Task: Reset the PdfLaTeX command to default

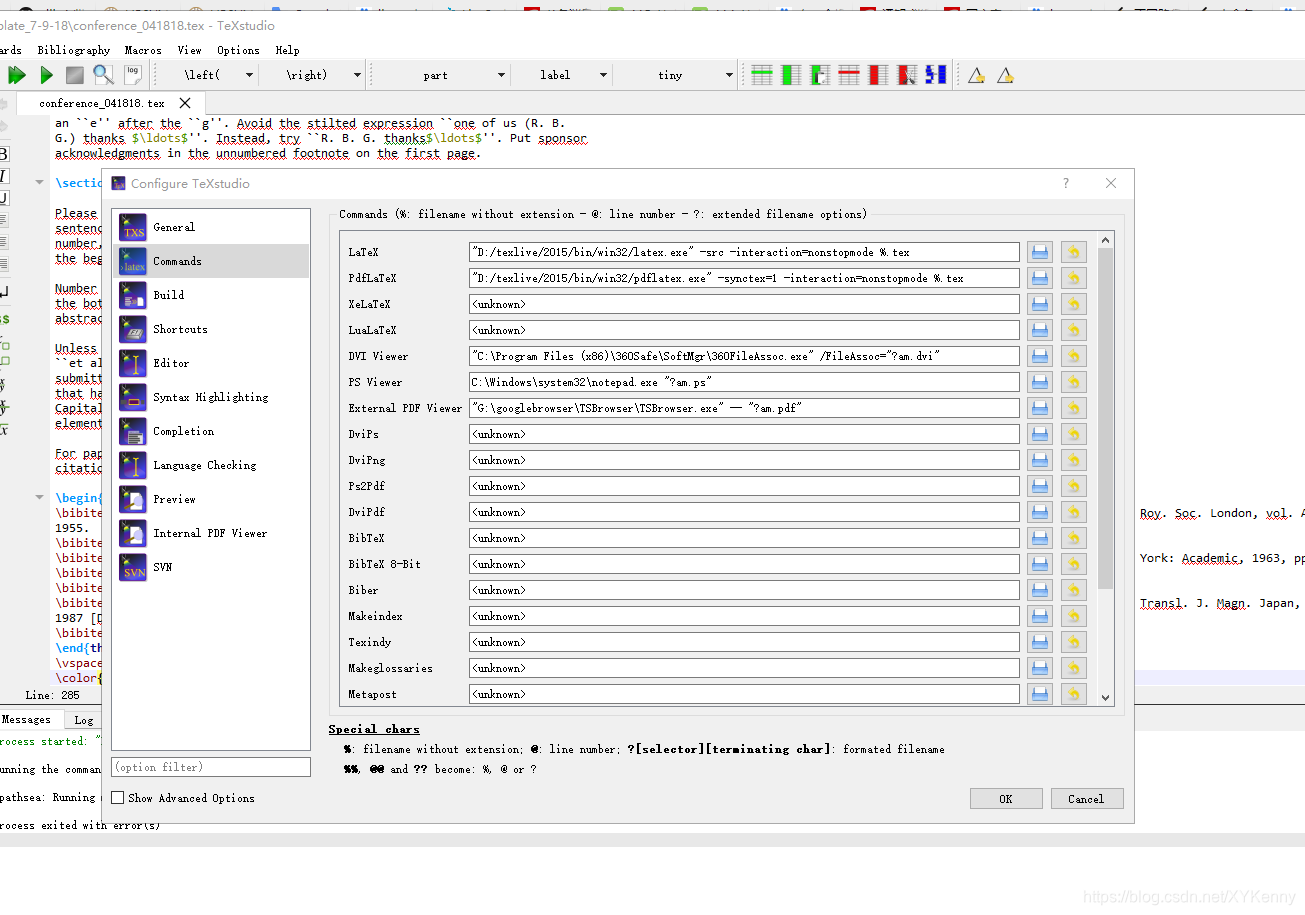Action: point(1074,278)
